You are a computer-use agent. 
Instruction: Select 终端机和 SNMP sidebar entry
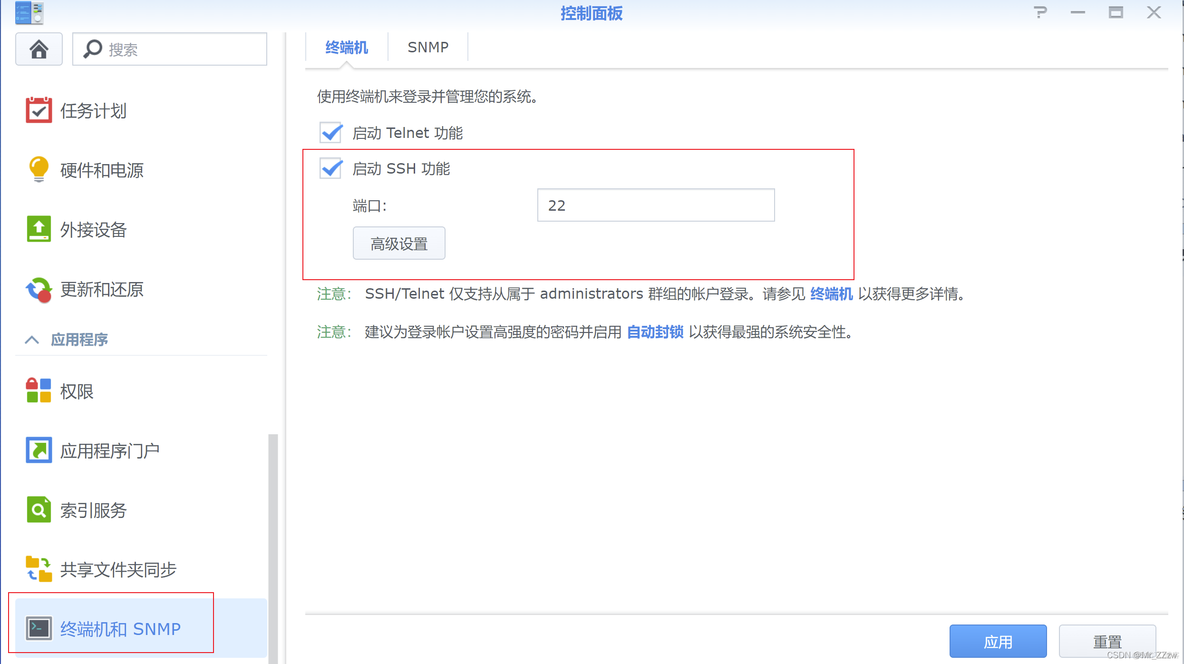click(141, 628)
